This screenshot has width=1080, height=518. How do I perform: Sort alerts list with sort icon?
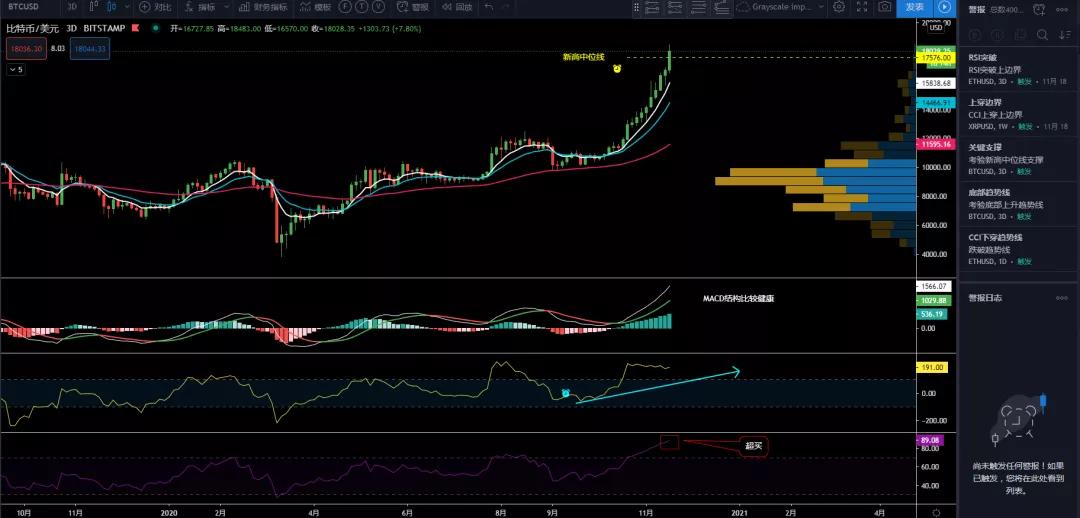[x=1065, y=35]
